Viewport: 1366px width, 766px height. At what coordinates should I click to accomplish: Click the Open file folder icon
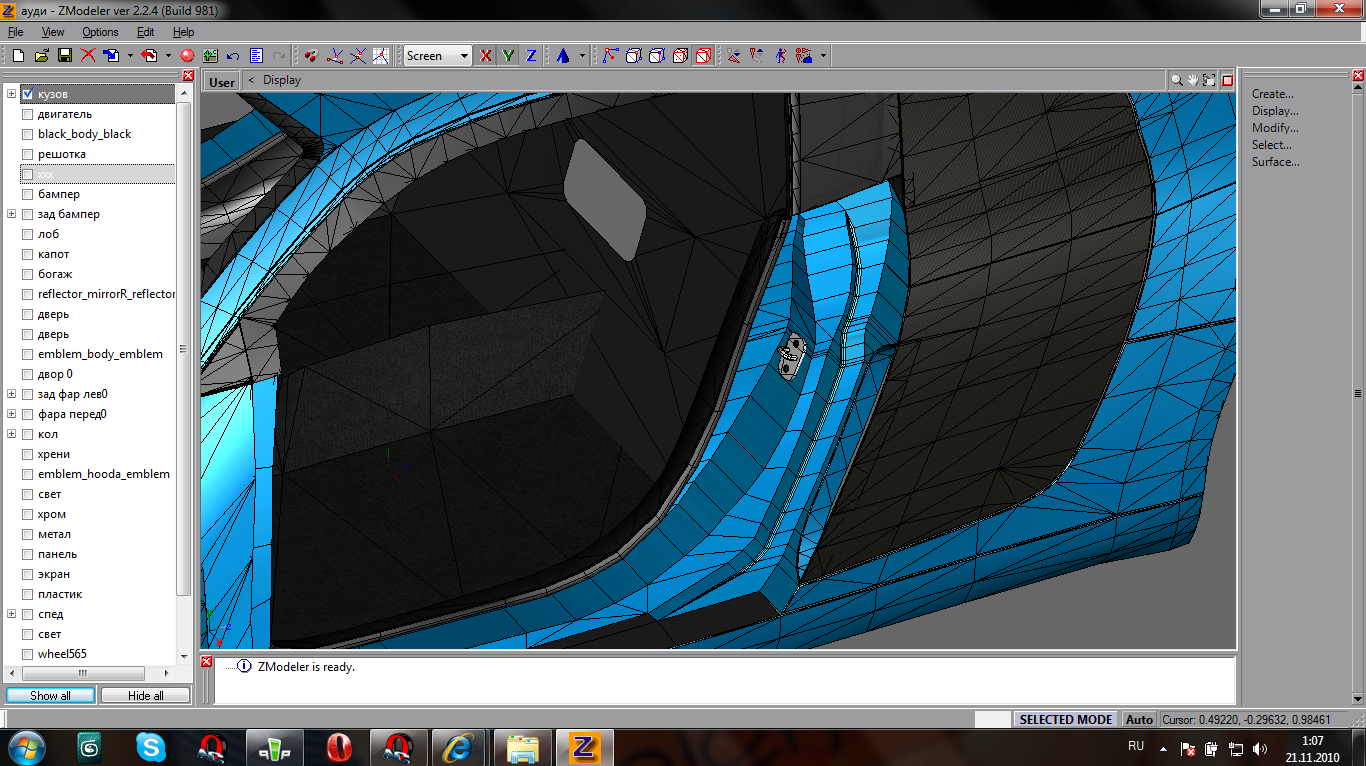tap(41, 56)
